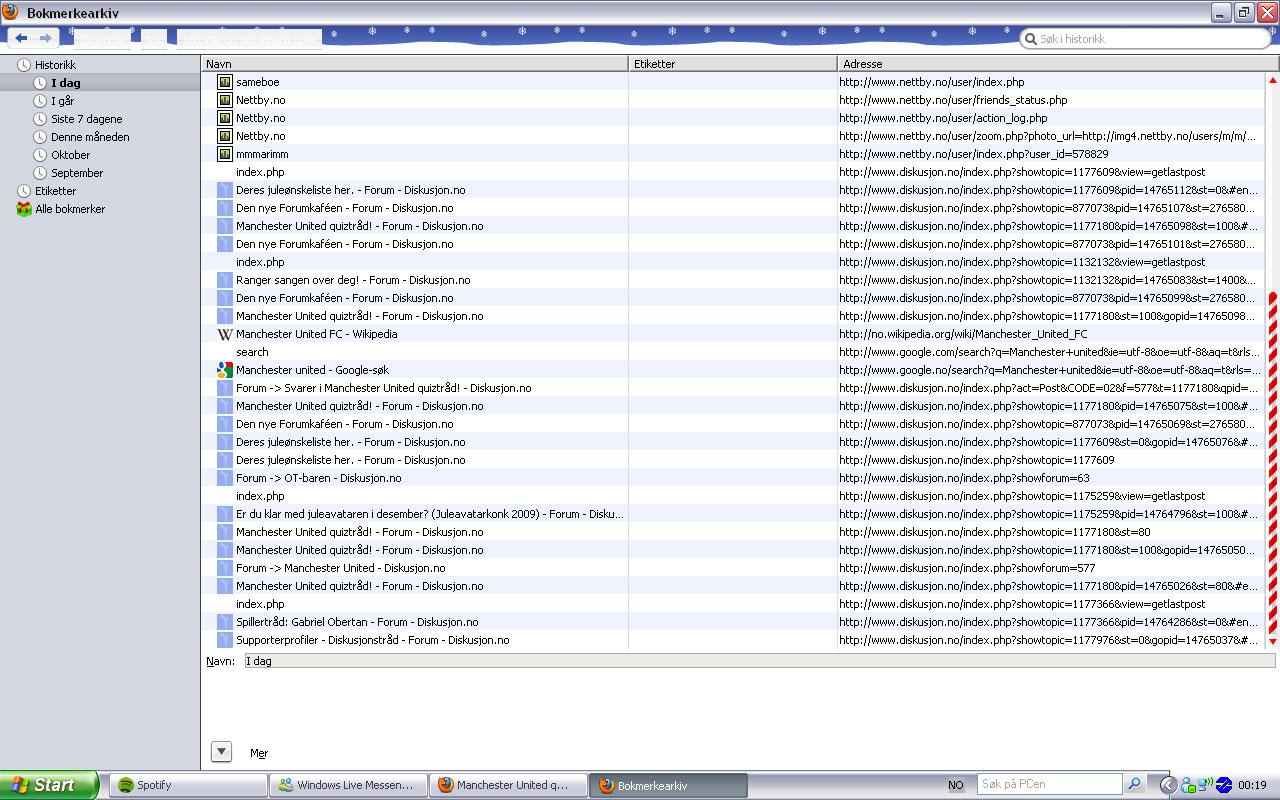Open the I går history folder
The image size is (1280, 800).
pos(62,101)
